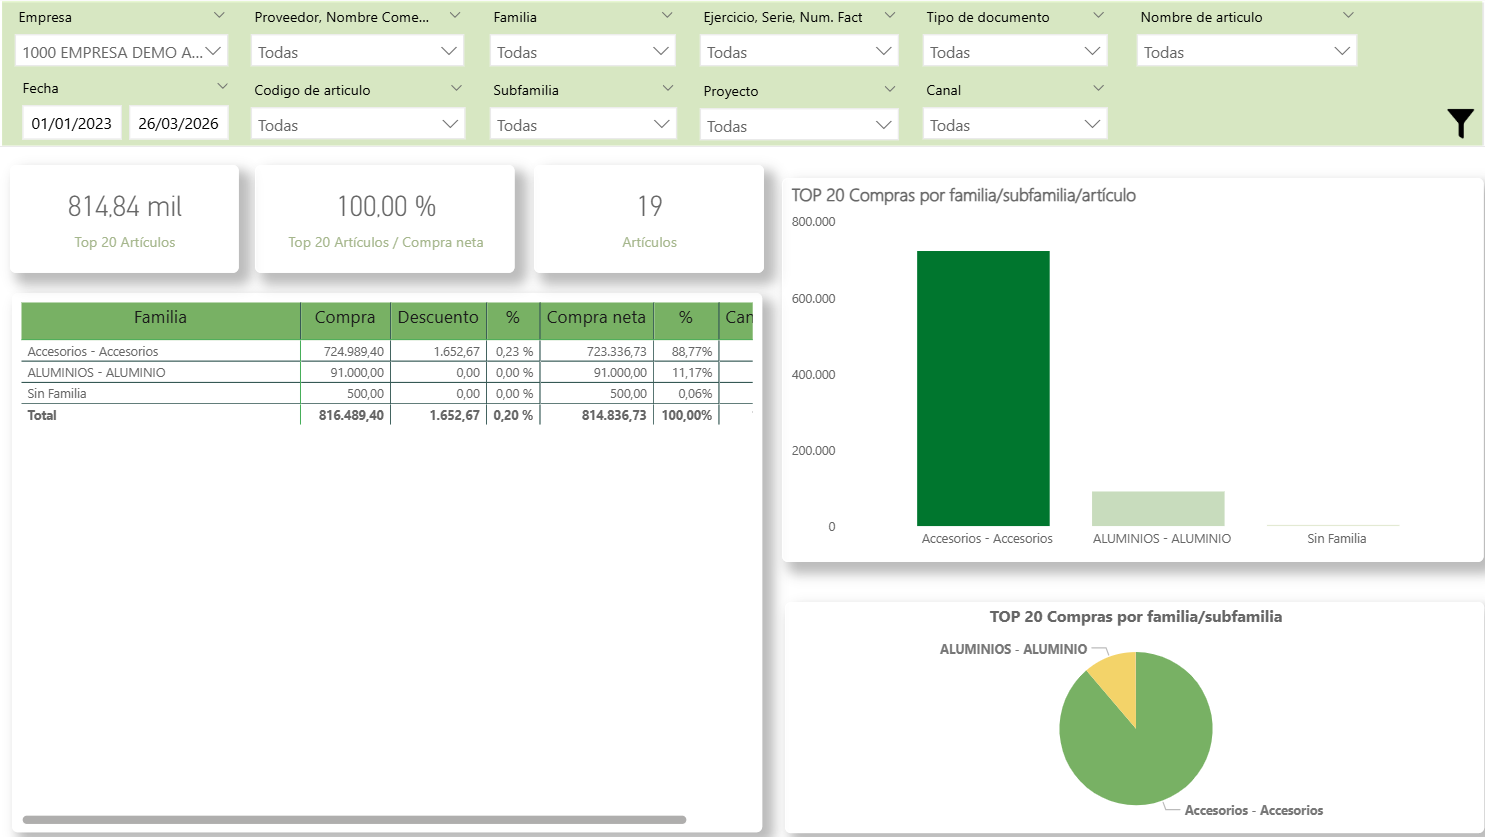Expand the Subfamilia dropdown

(583, 125)
